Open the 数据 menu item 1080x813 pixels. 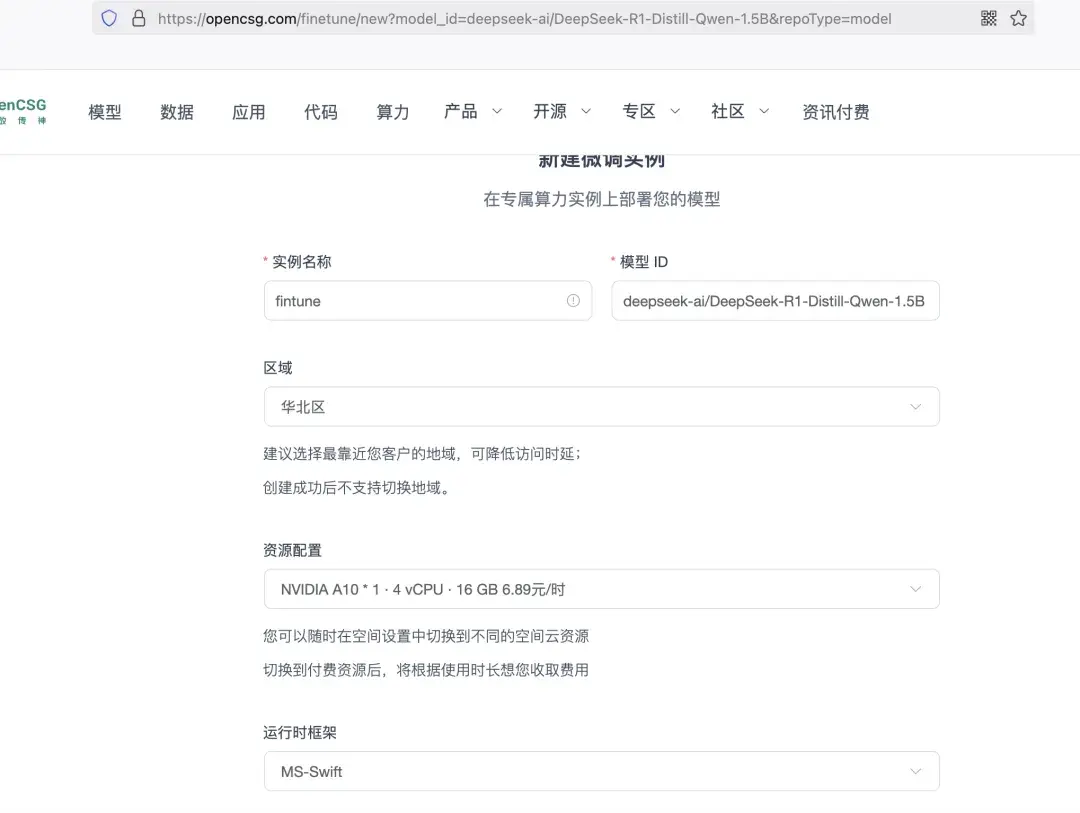pyautogui.click(x=177, y=112)
